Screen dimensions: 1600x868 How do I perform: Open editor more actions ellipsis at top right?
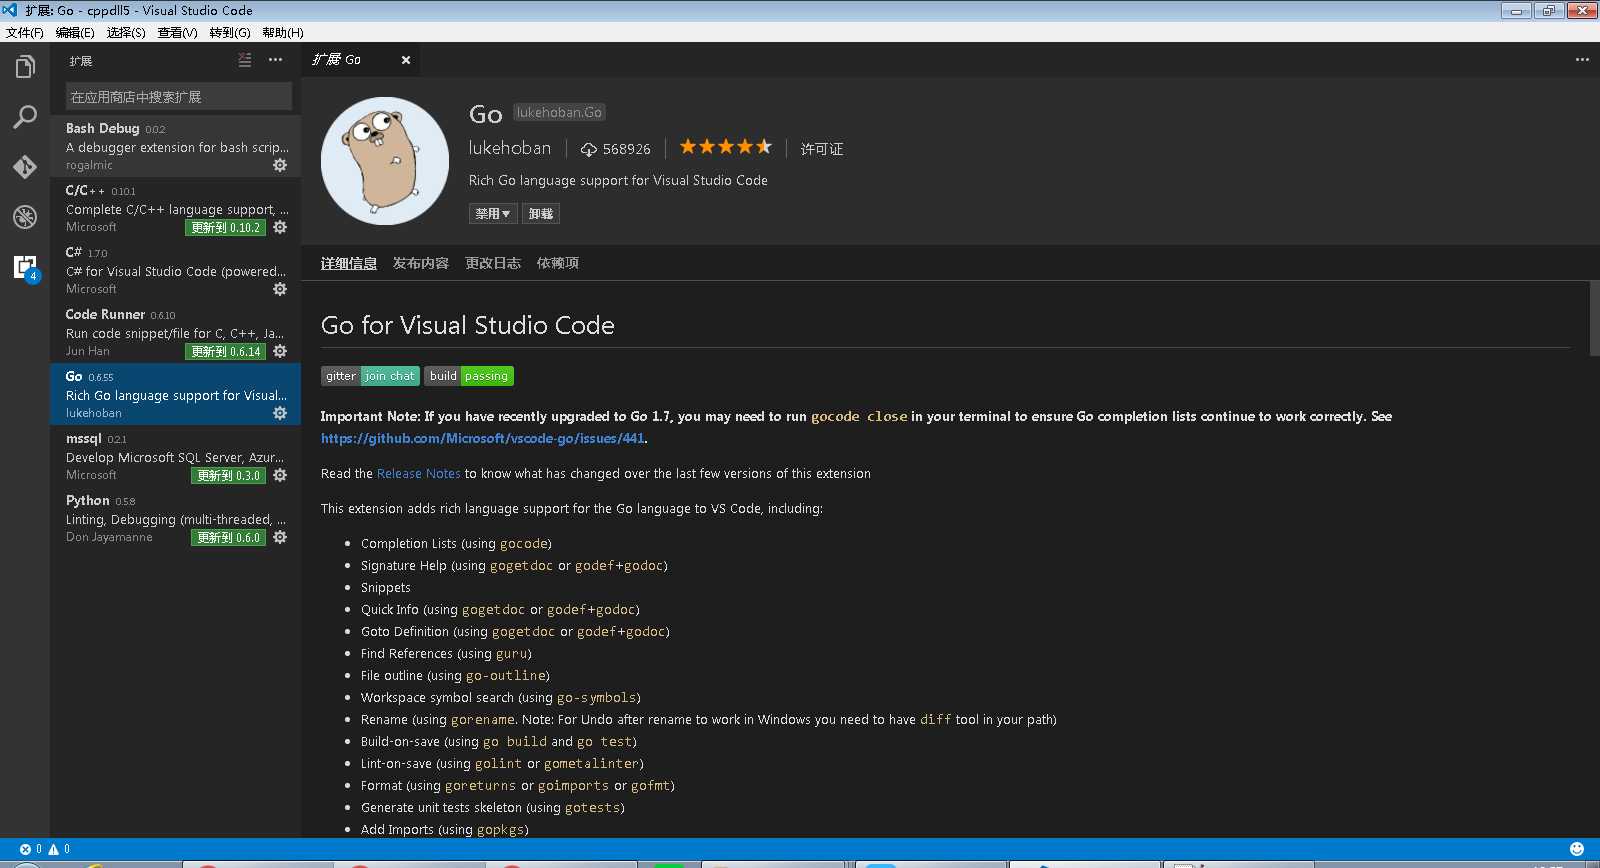(1582, 60)
